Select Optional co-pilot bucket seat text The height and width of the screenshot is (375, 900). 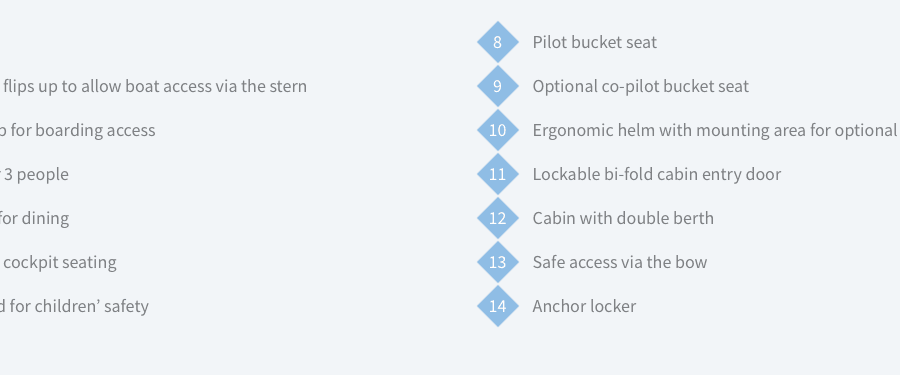641,86
